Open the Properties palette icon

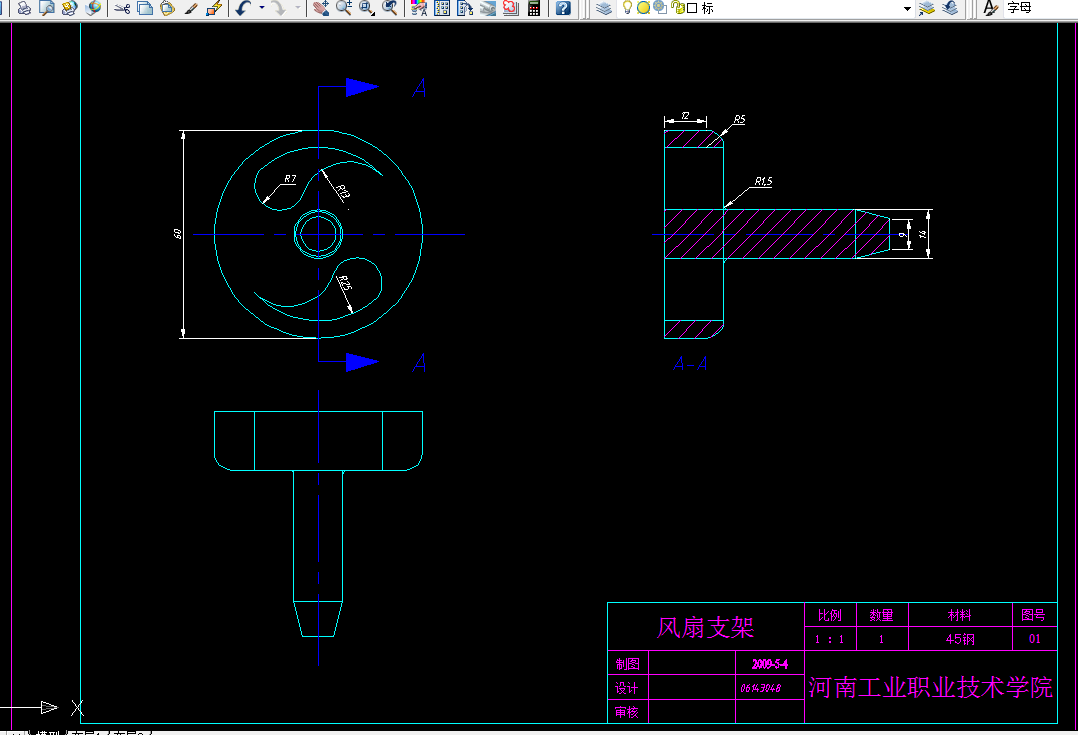pyautogui.click(x=419, y=8)
